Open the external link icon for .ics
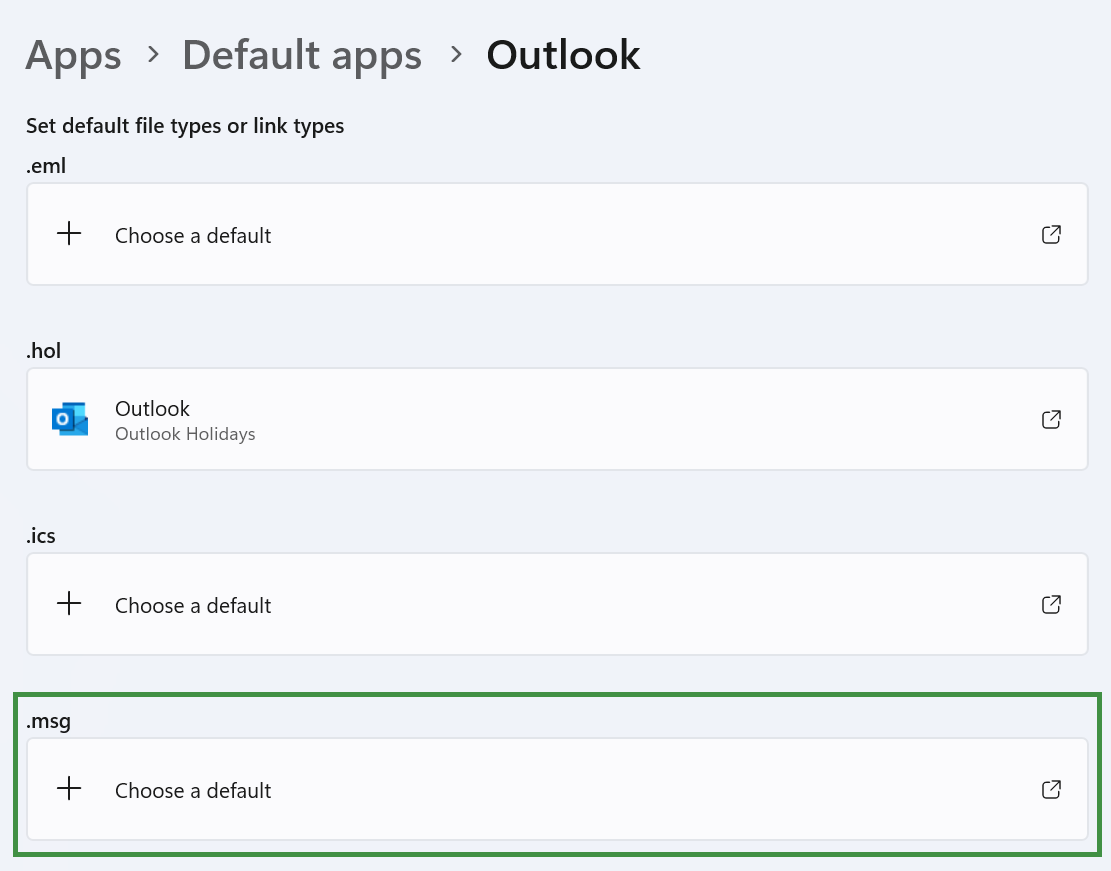The image size is (1111, 871). 1051,605
